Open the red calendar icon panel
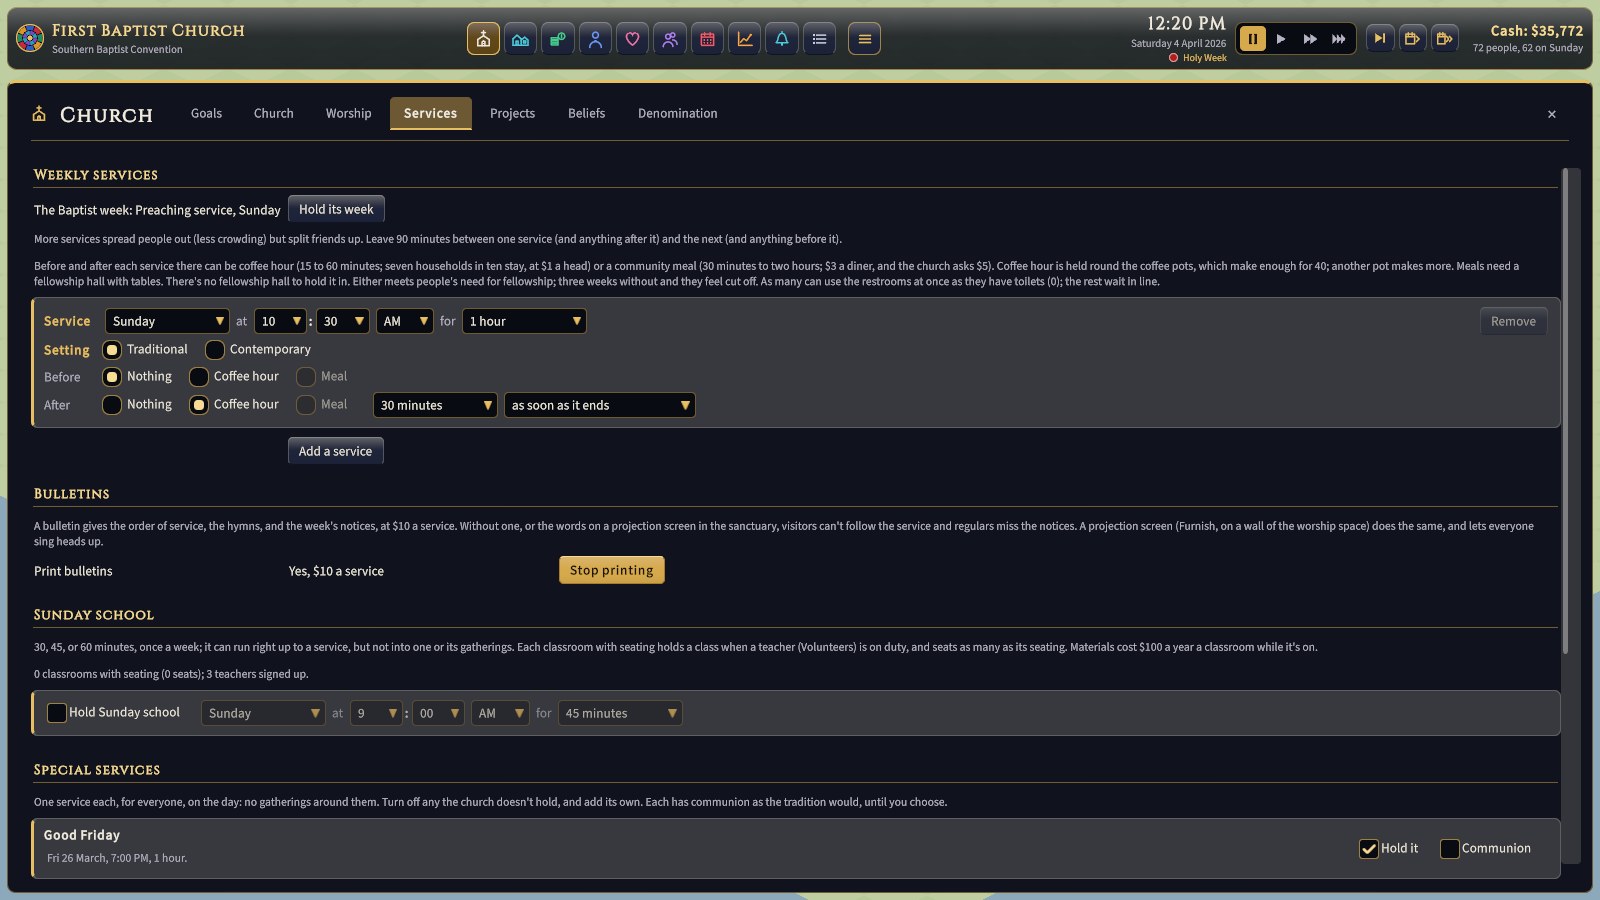Viewport: 1600px width, 900px height. click(x=707, y=39)
